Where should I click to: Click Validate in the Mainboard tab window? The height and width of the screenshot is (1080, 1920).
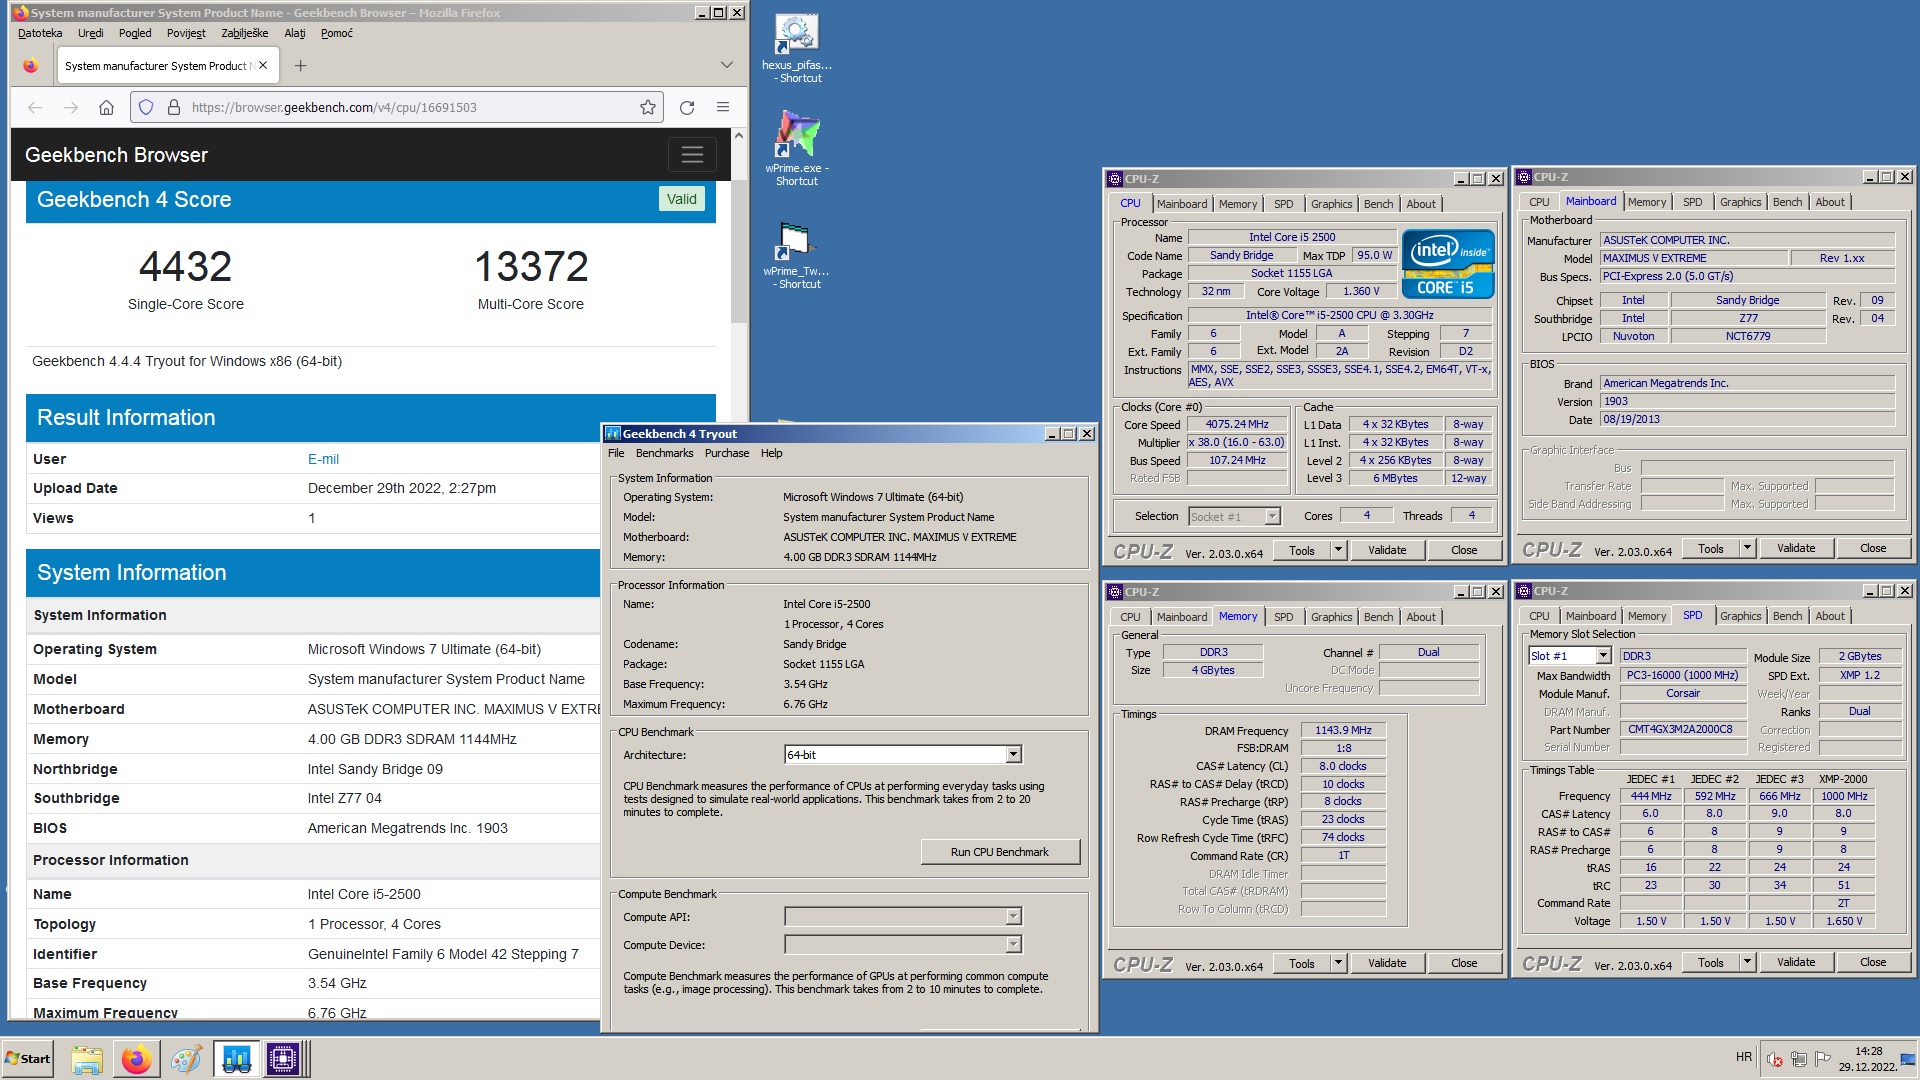1795,548
